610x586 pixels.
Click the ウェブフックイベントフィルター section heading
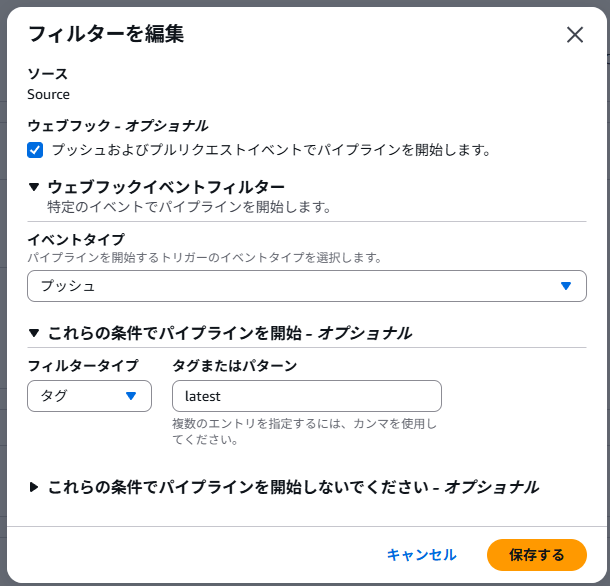(166, 187)
